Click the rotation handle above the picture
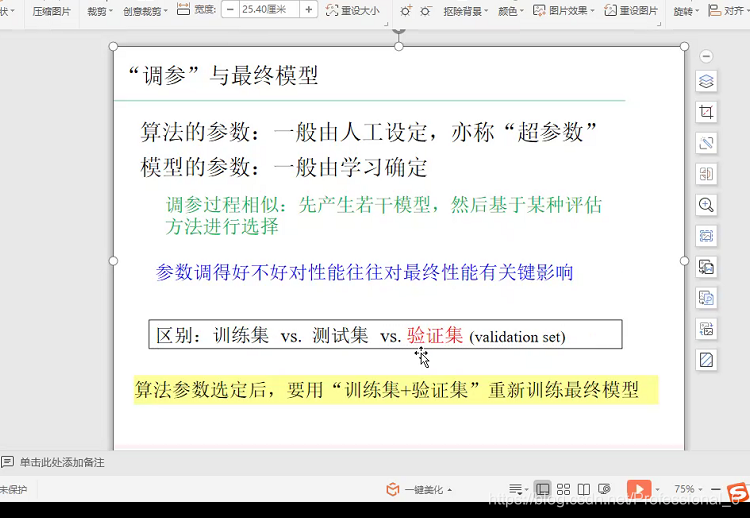Screen dimensions: 750x518 (399, 30)
